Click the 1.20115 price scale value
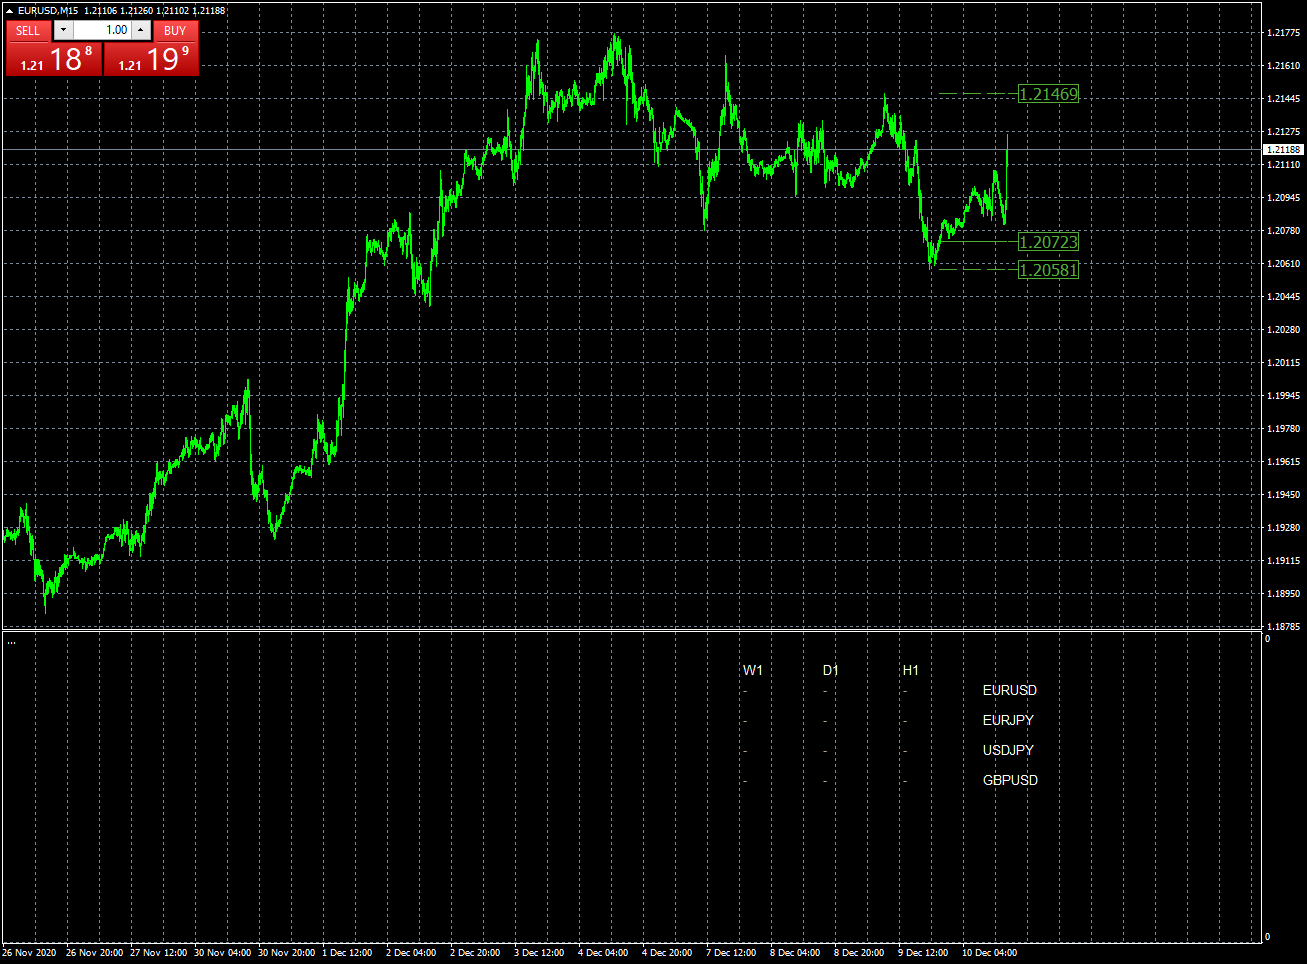Viewport: 1307px width, 964px height. [x=1284, y=363]
